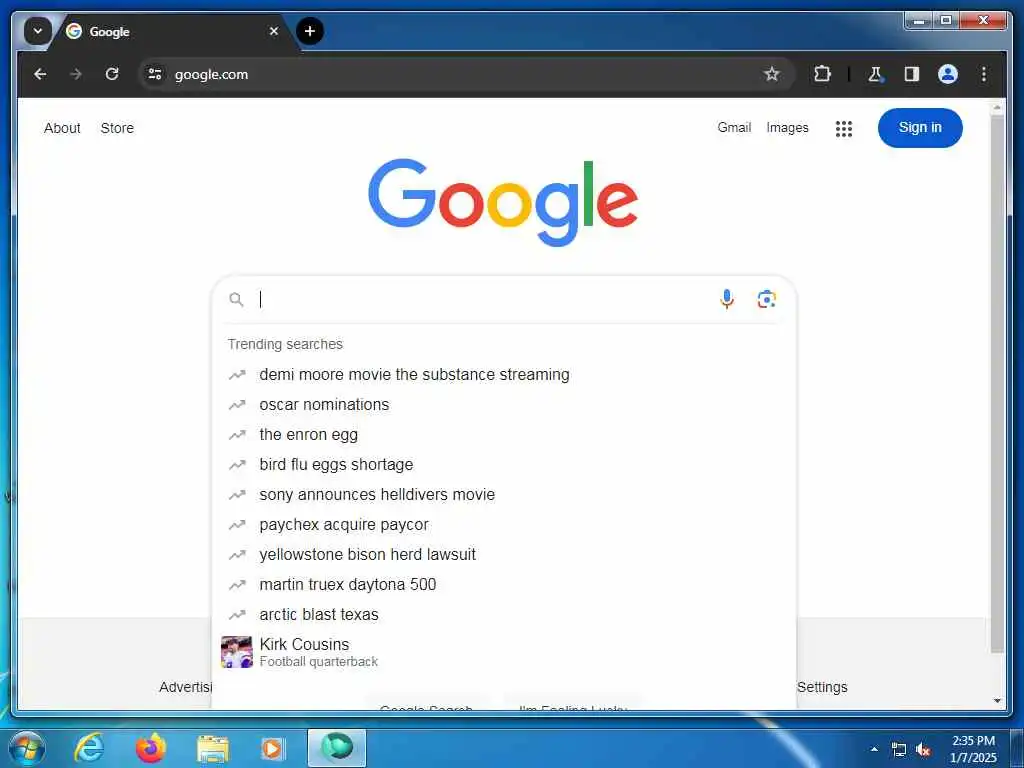
Task: Select suggestion bird flu eggs shortage
Action: (x=504, y=464)
